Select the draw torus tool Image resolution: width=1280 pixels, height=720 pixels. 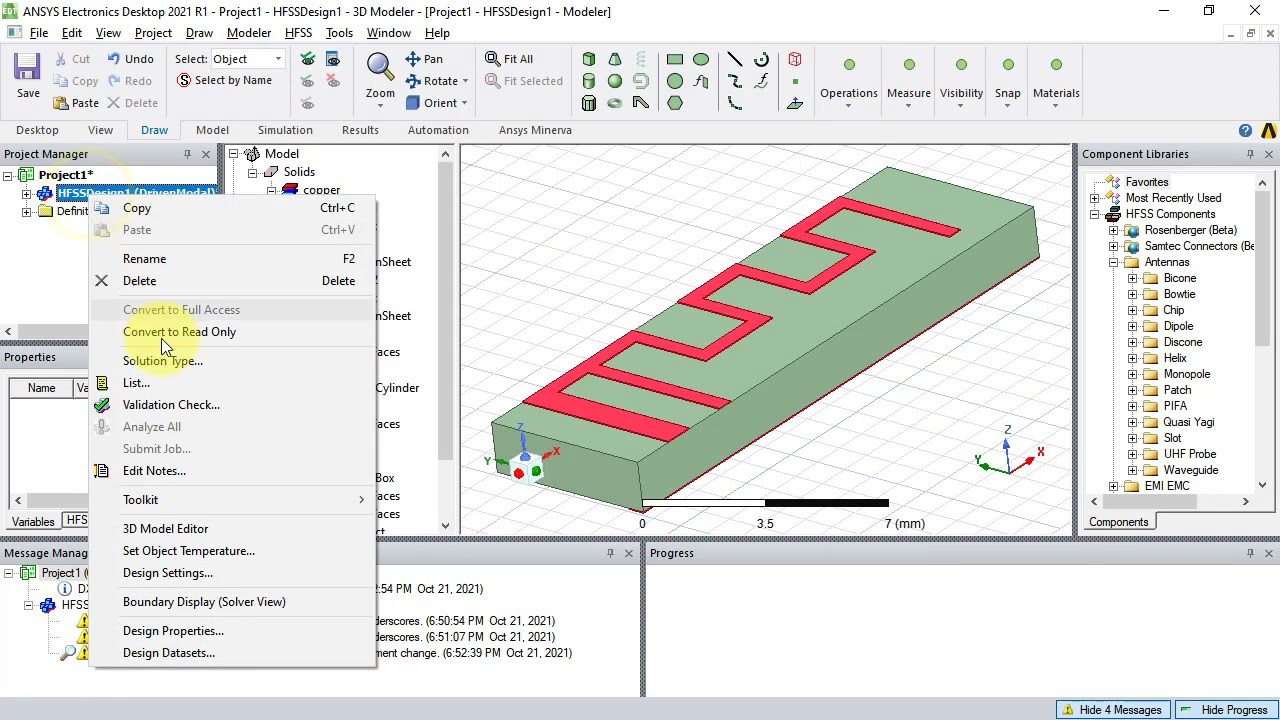pos(615,103)
